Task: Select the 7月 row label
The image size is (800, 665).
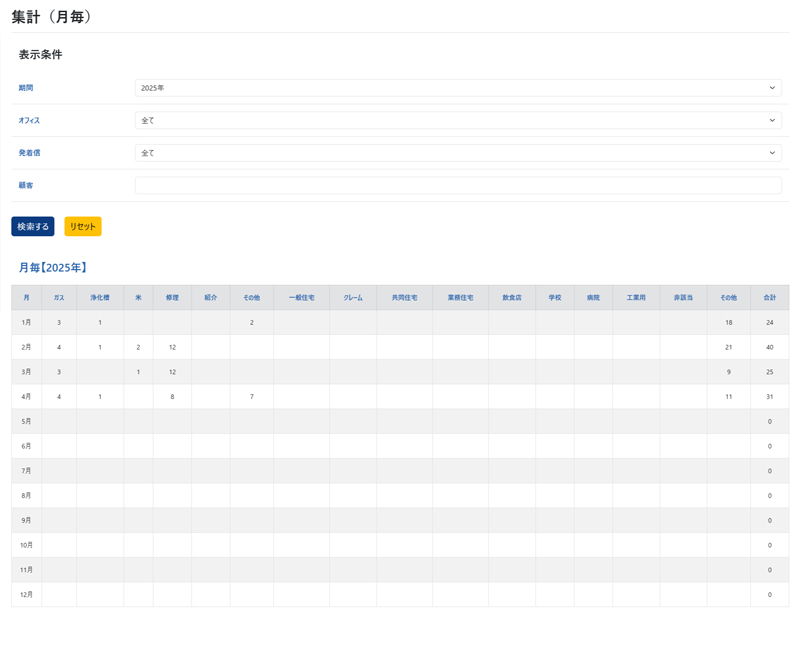Action: (27, 471)
